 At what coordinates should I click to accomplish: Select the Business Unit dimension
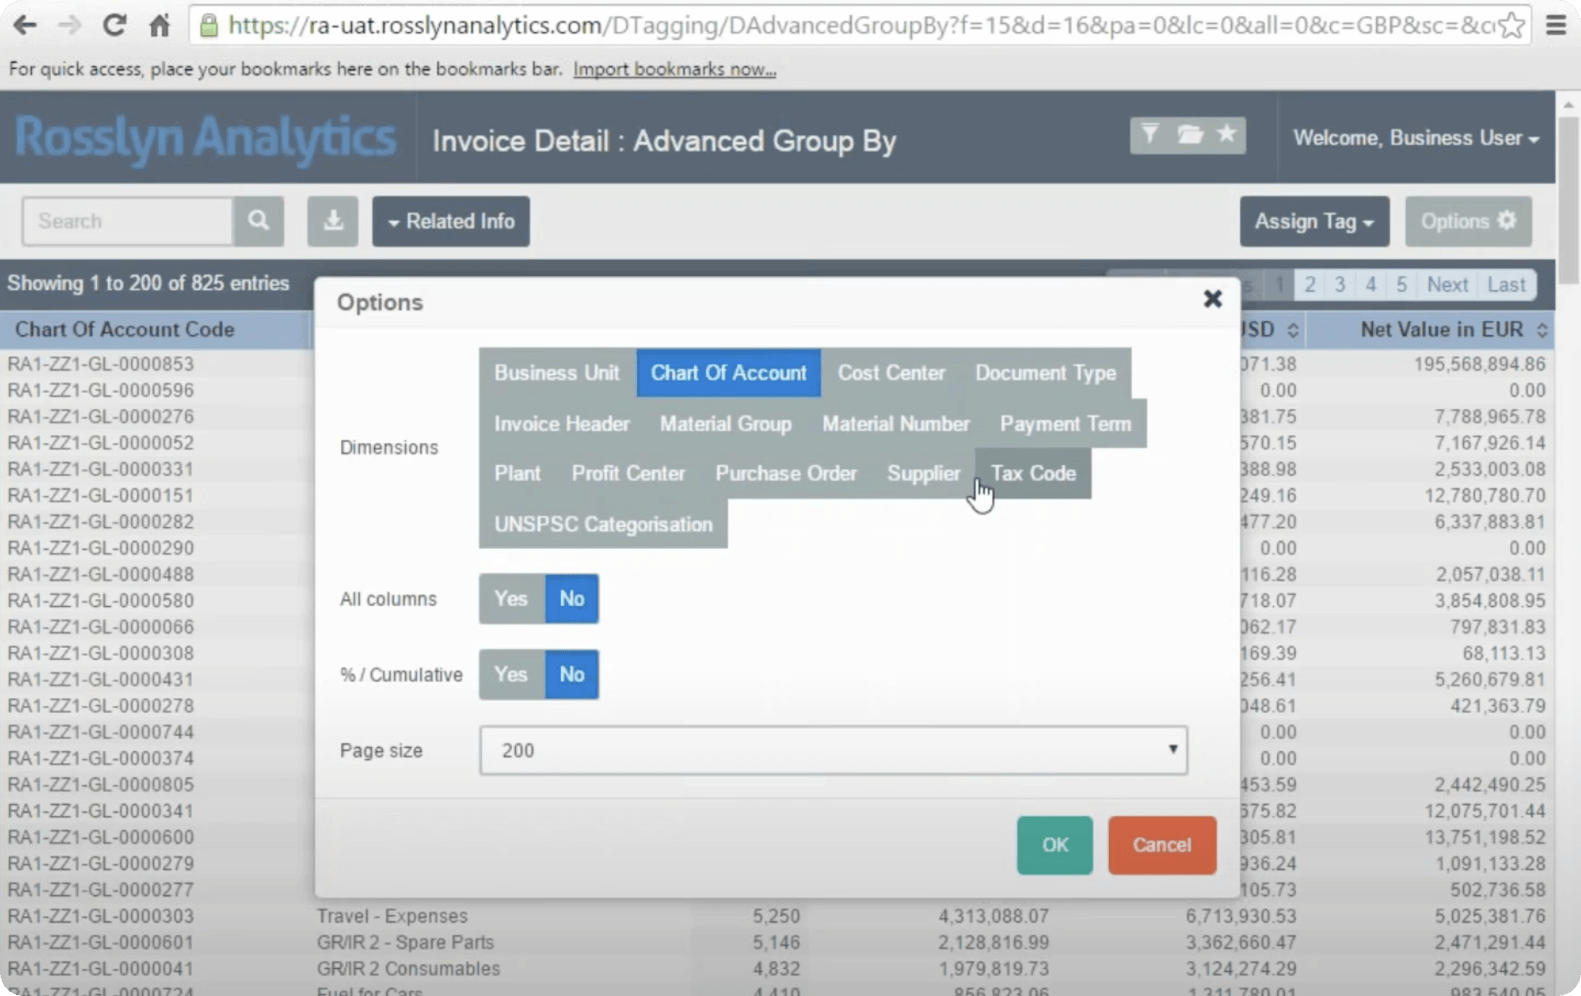(x=557, y=372)
